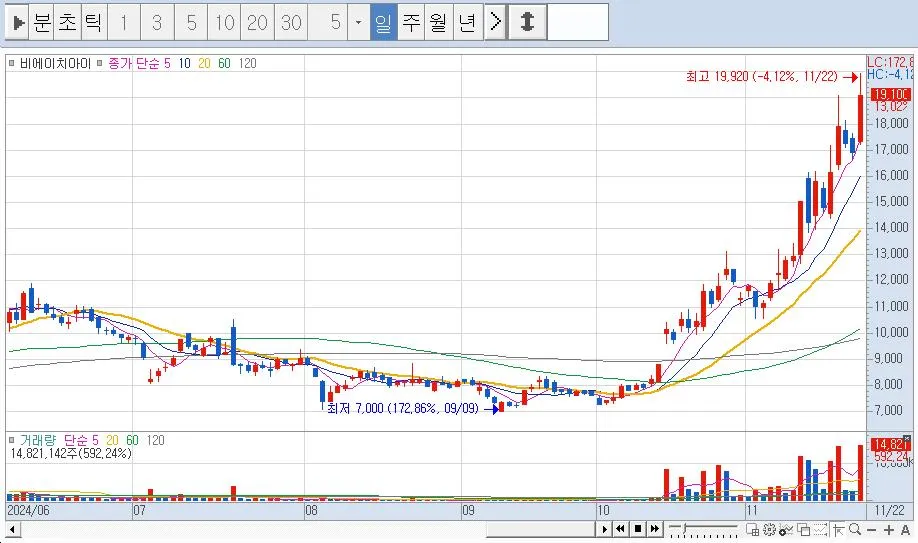This screenshot has height=543, width=918.
Task: Click the A text tool icon
Action: pos(905,530)
